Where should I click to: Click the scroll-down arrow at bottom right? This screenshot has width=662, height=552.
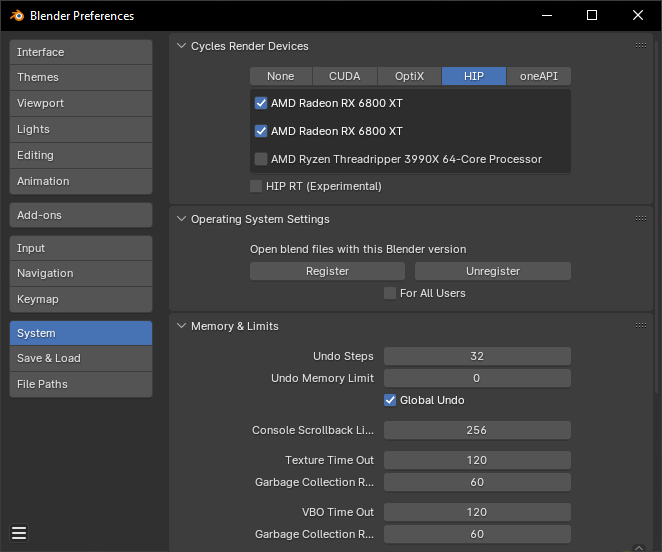[x=639, y=547]
